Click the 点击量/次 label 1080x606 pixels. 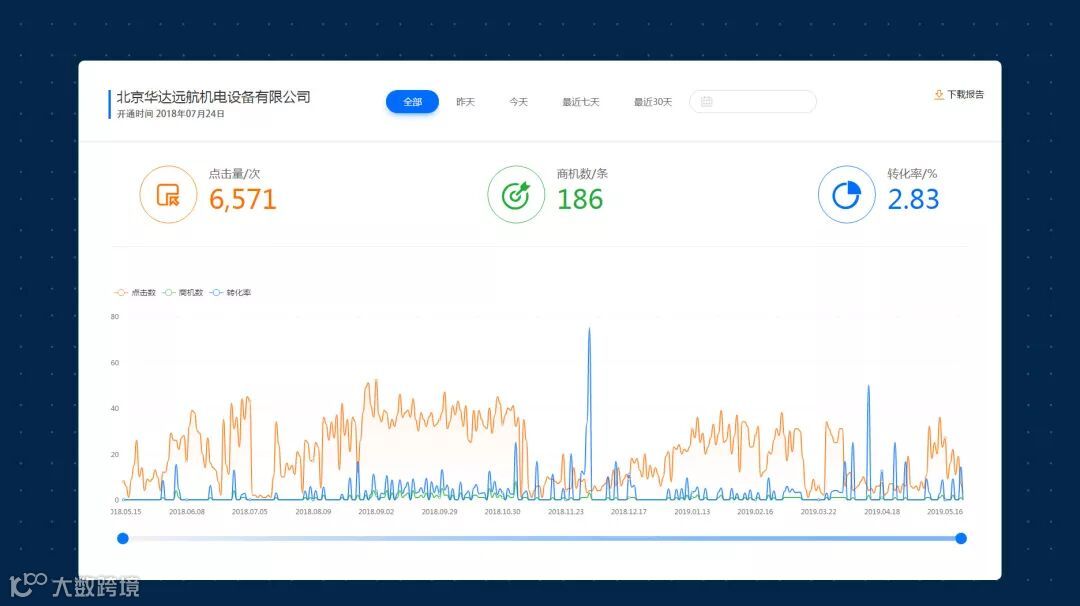[234, 174]
